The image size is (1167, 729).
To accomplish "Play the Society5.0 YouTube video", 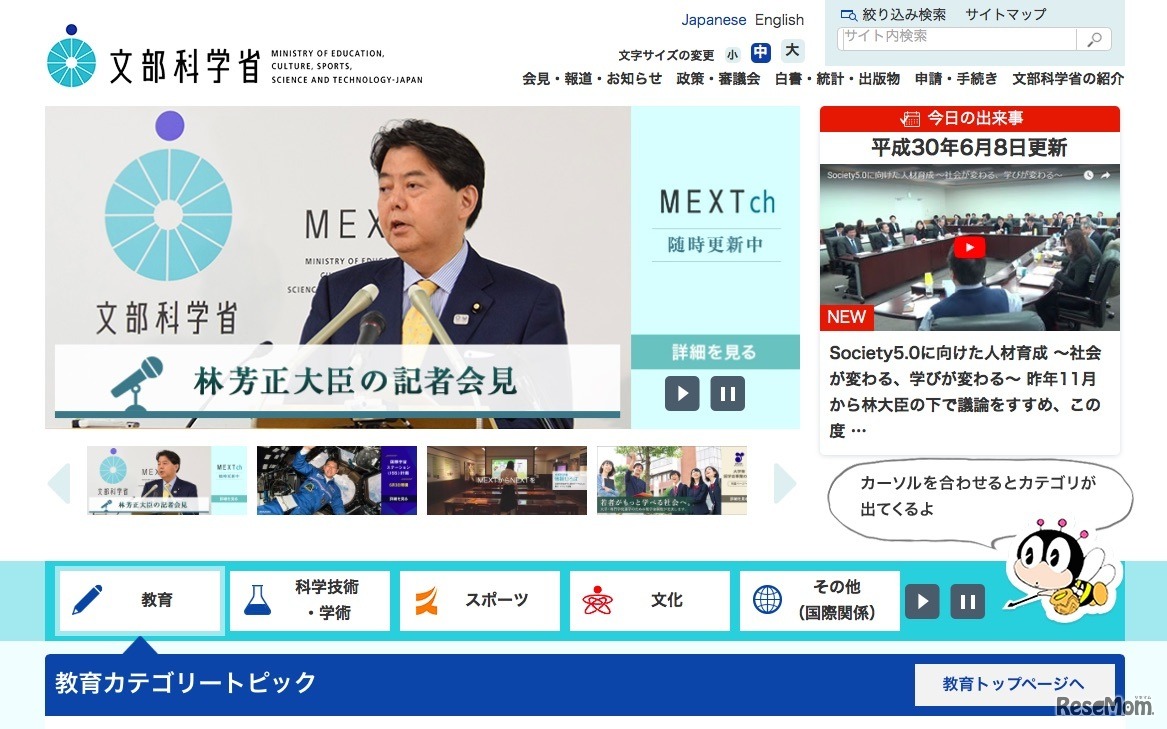I will click(969, 247).
